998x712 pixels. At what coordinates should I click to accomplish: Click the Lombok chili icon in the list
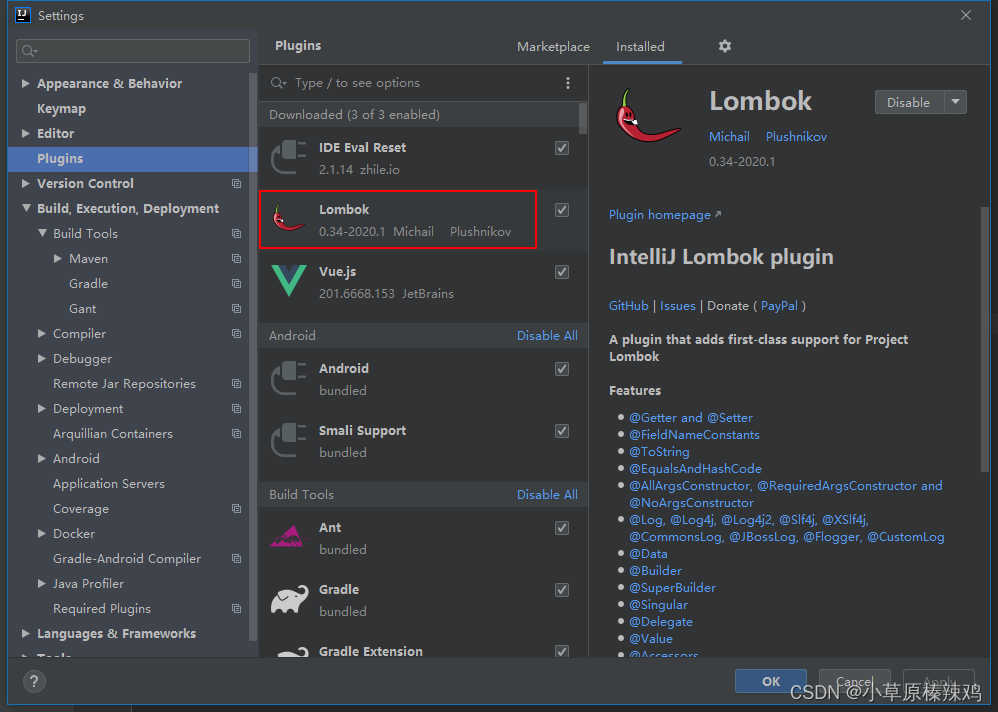tap(288, 218)
